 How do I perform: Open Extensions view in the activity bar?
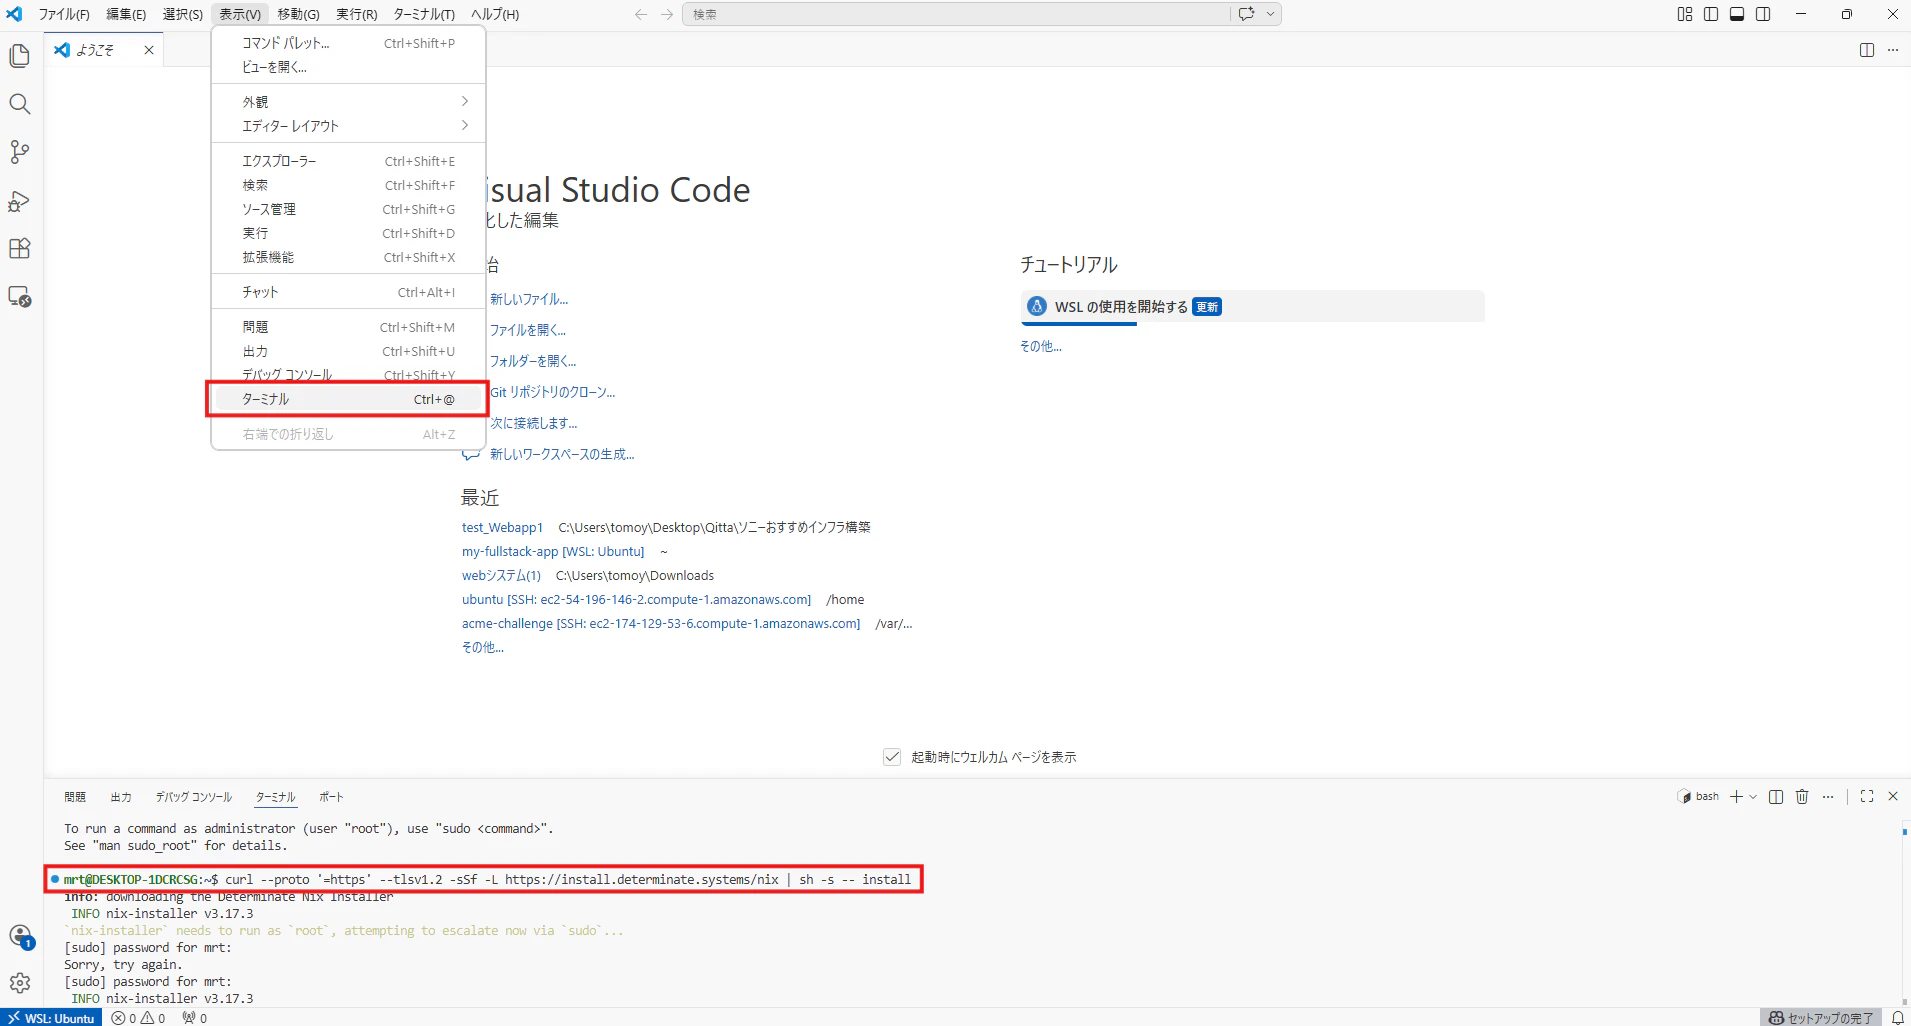tap(20, 249)
